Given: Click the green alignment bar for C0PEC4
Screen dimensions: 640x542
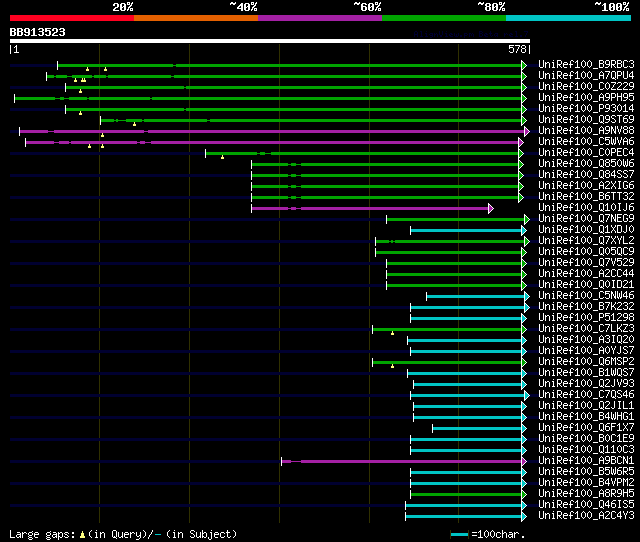Looking at the screenshot, I should click(362, 153).
